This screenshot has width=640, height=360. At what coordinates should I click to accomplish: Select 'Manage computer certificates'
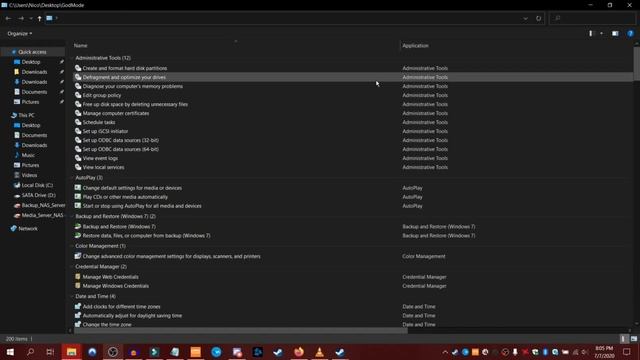(116, 113)
